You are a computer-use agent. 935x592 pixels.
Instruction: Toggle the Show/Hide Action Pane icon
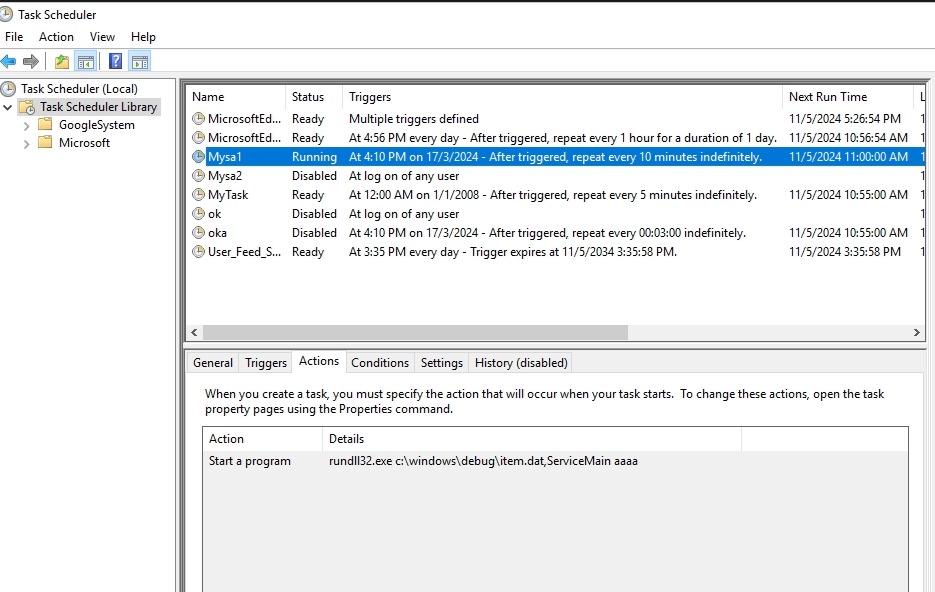tap(139, 62)
